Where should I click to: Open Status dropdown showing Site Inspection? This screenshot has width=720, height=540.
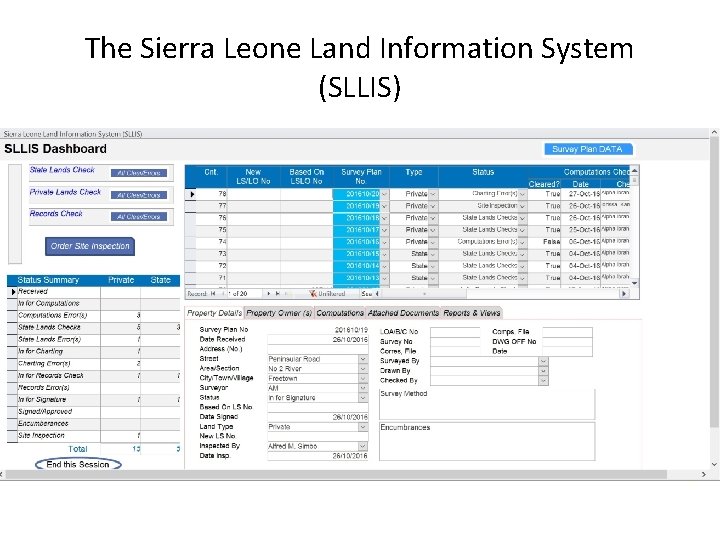[x=522, y=206]
